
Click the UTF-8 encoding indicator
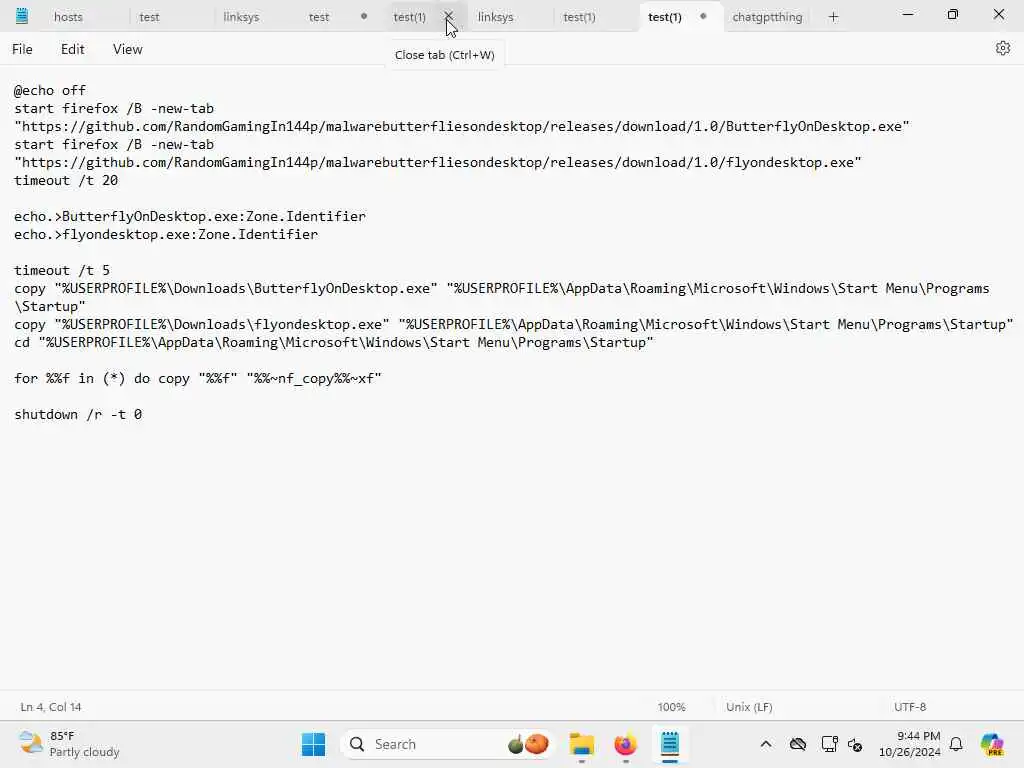pos(910,707)
